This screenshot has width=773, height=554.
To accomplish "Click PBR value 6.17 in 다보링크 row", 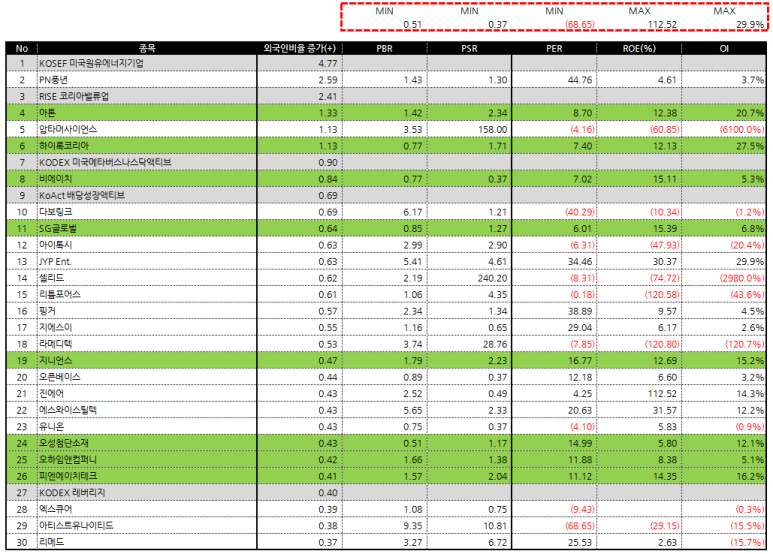I will tap(413, 212).
